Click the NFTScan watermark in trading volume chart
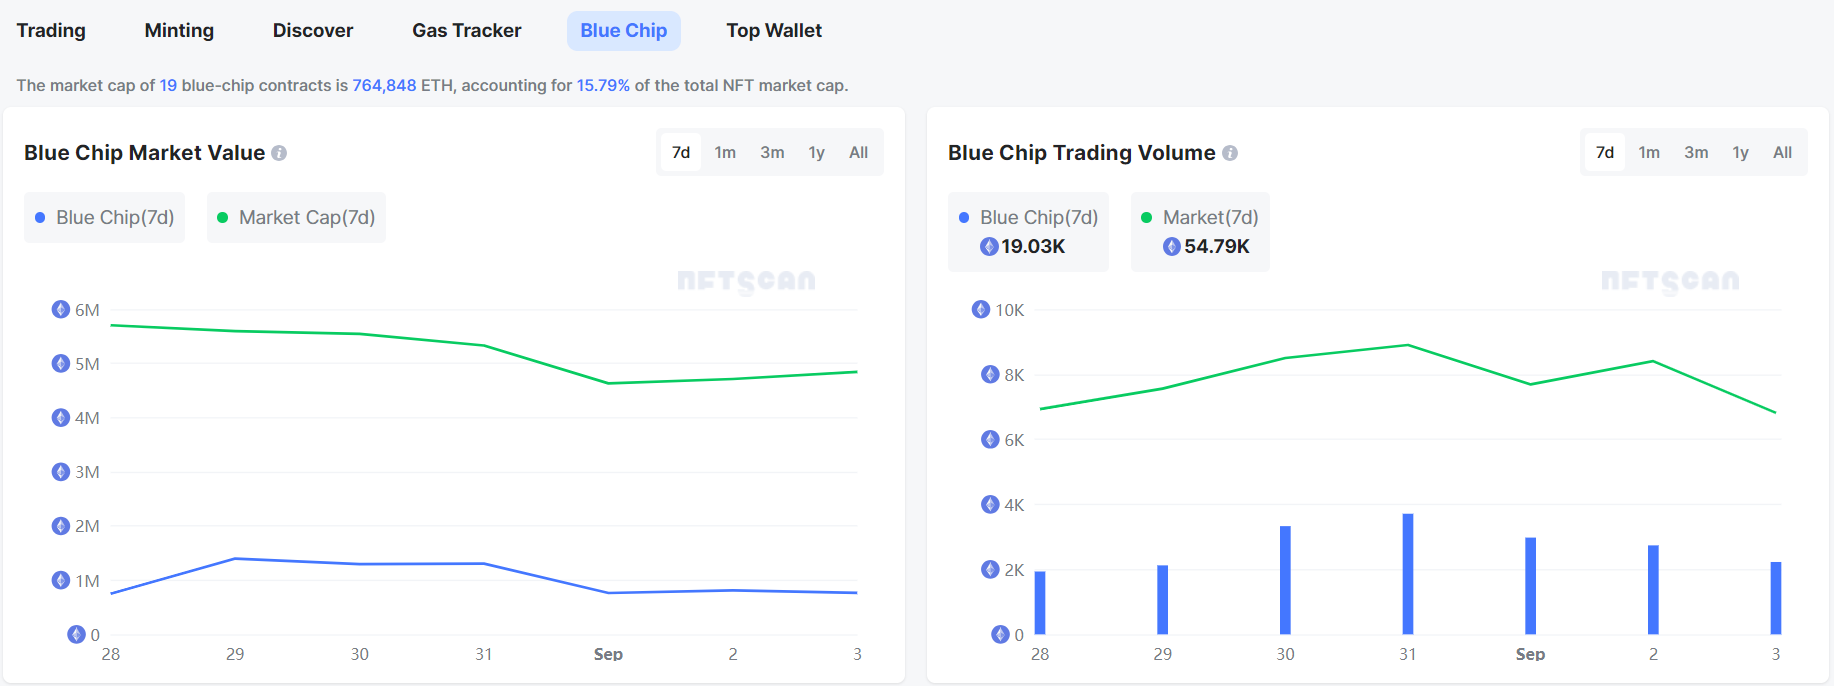The image size is (1834, 686). tap(1670, 281)
